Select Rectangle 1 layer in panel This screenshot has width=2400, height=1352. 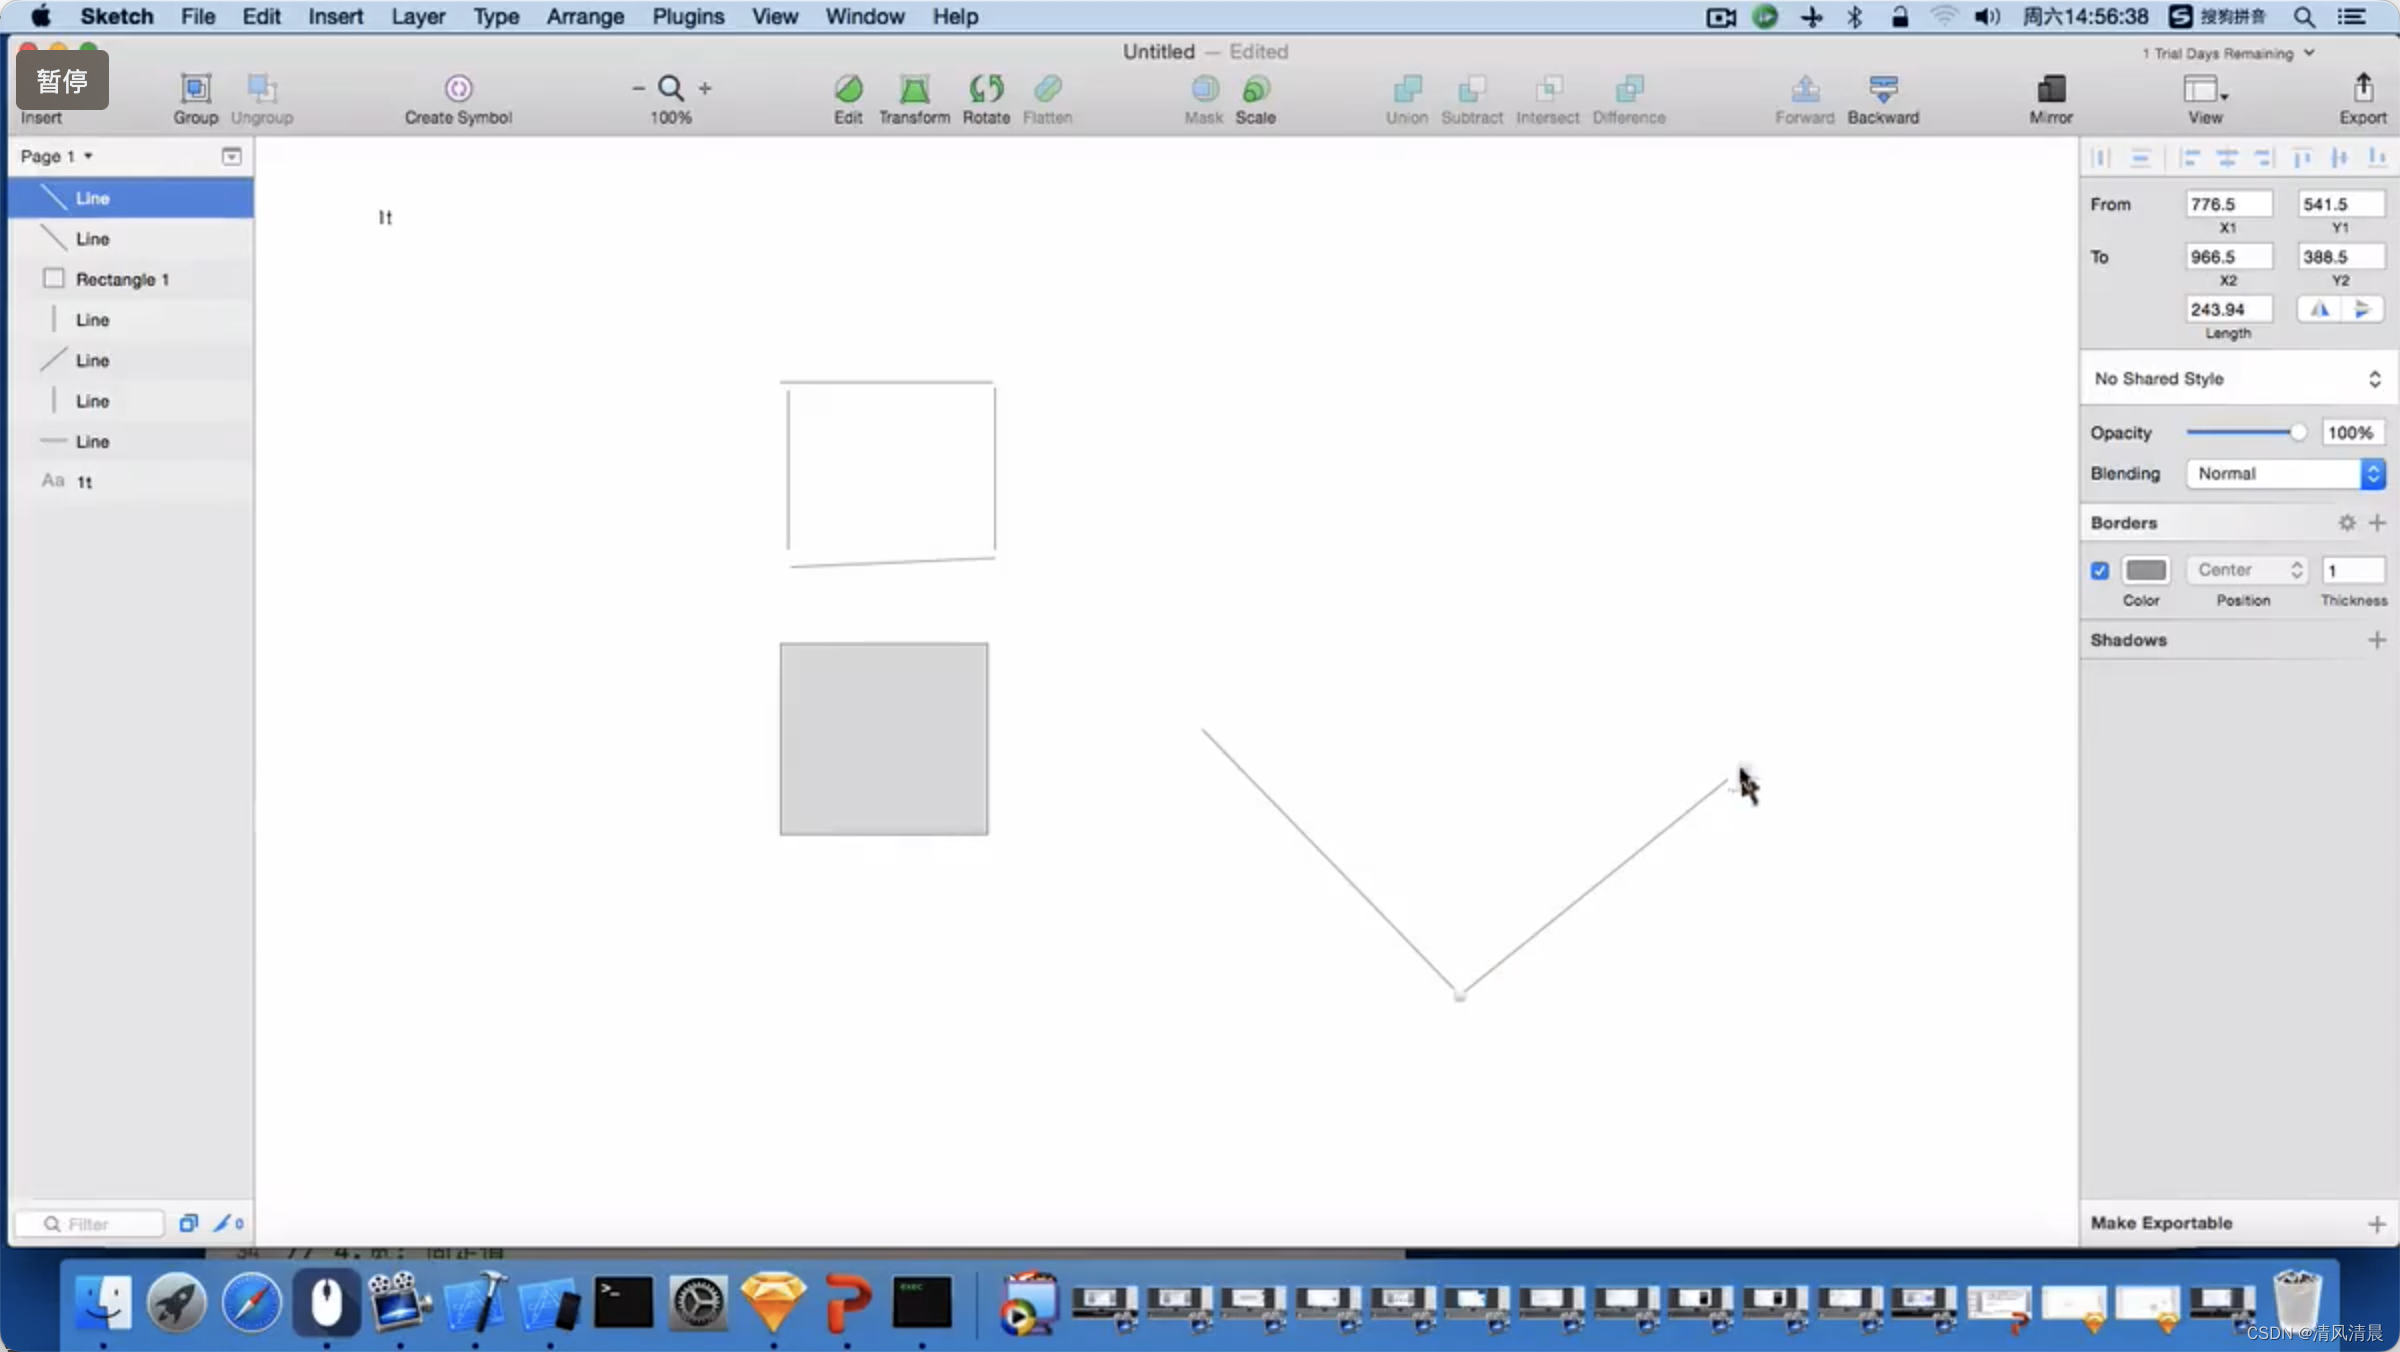click(x=124, y=279)
